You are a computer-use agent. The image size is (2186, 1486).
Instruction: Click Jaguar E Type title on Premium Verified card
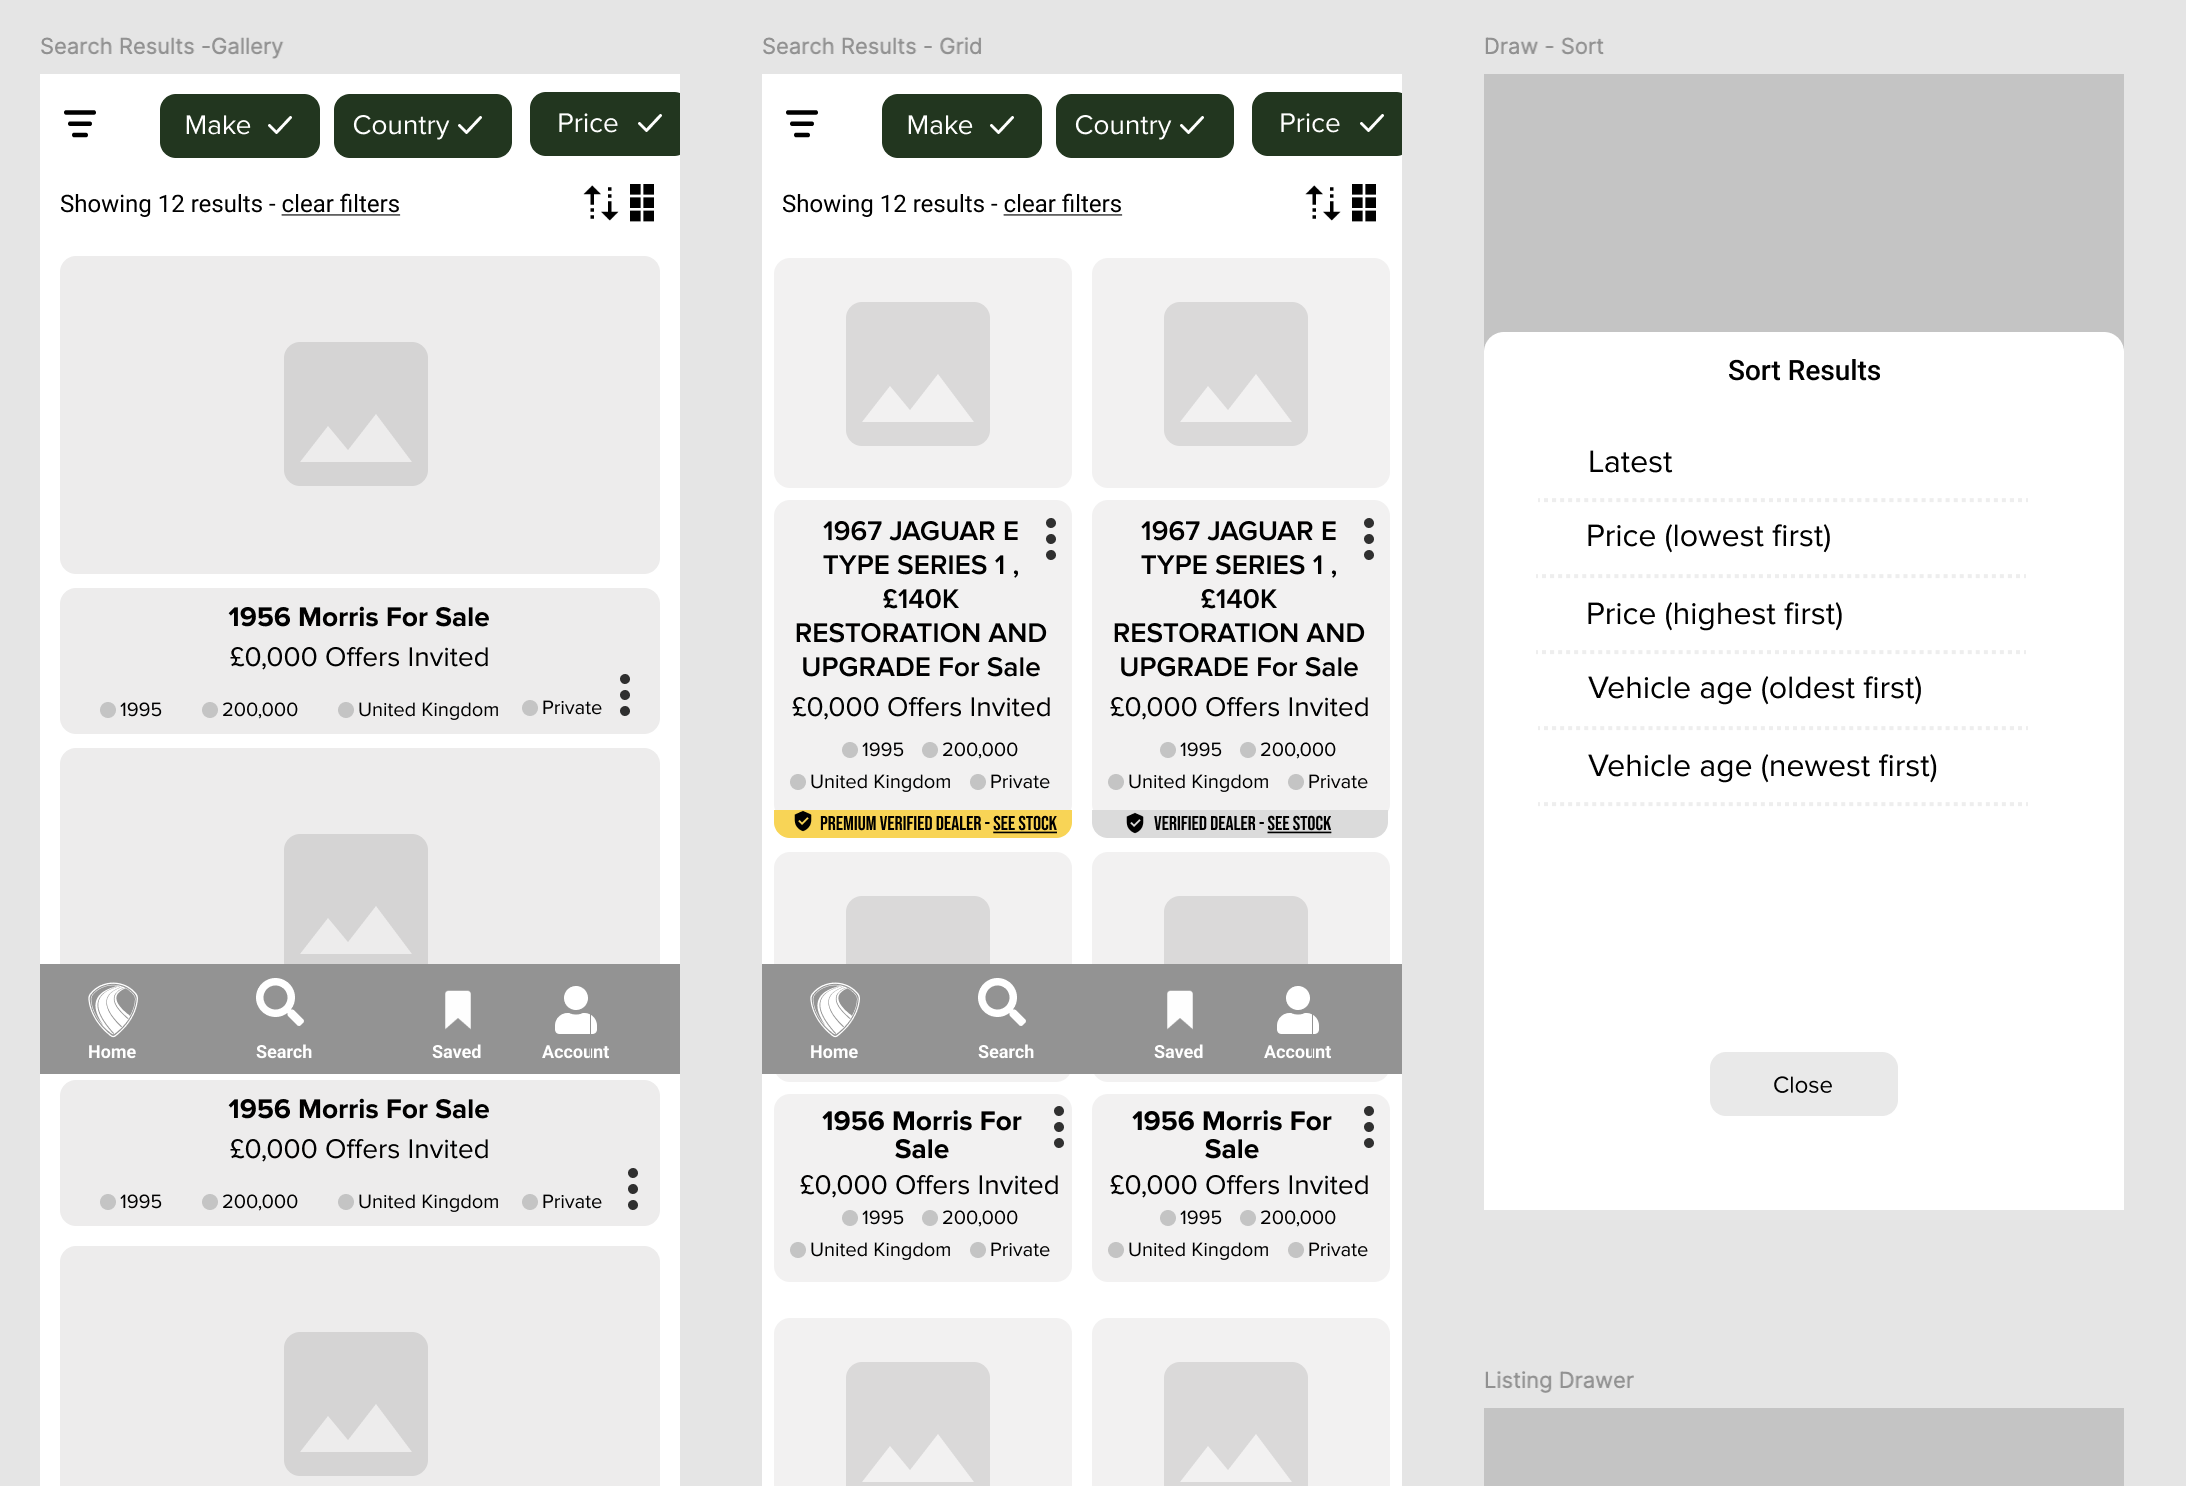coord(920,598)
